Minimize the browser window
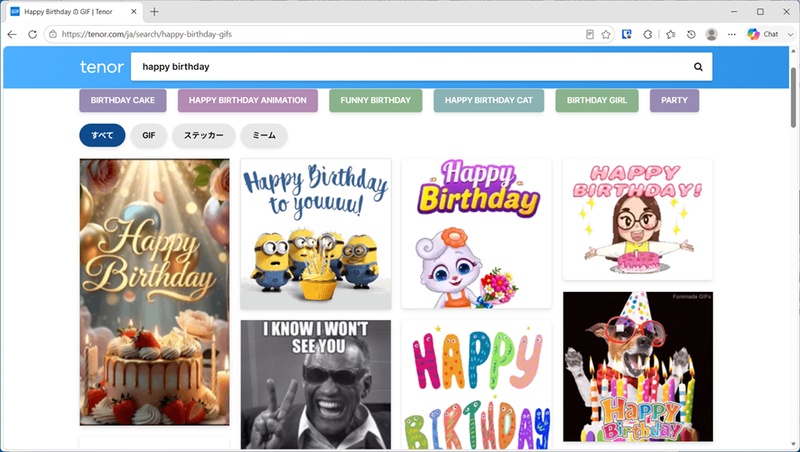The width and height of the screenshot is (800, 452). 734,12
